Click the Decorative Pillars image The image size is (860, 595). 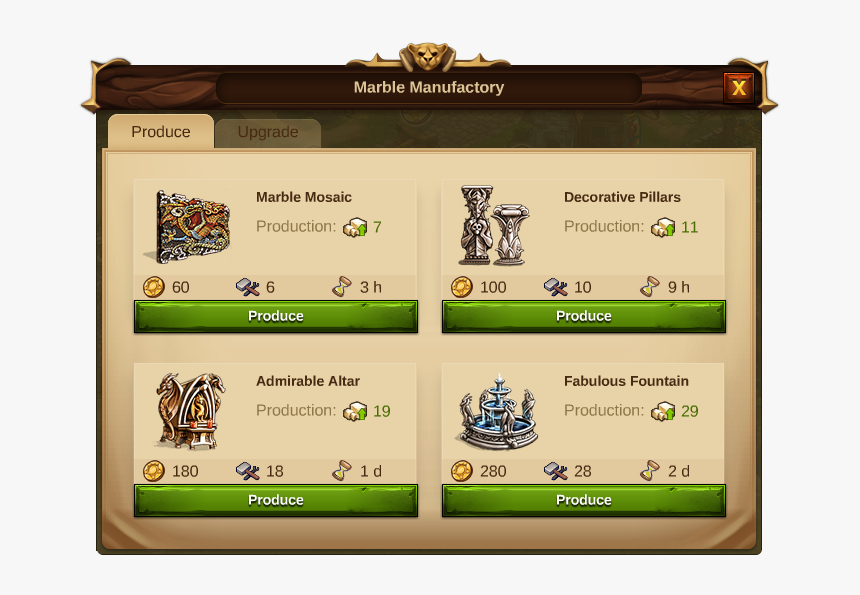click(495, 225)
